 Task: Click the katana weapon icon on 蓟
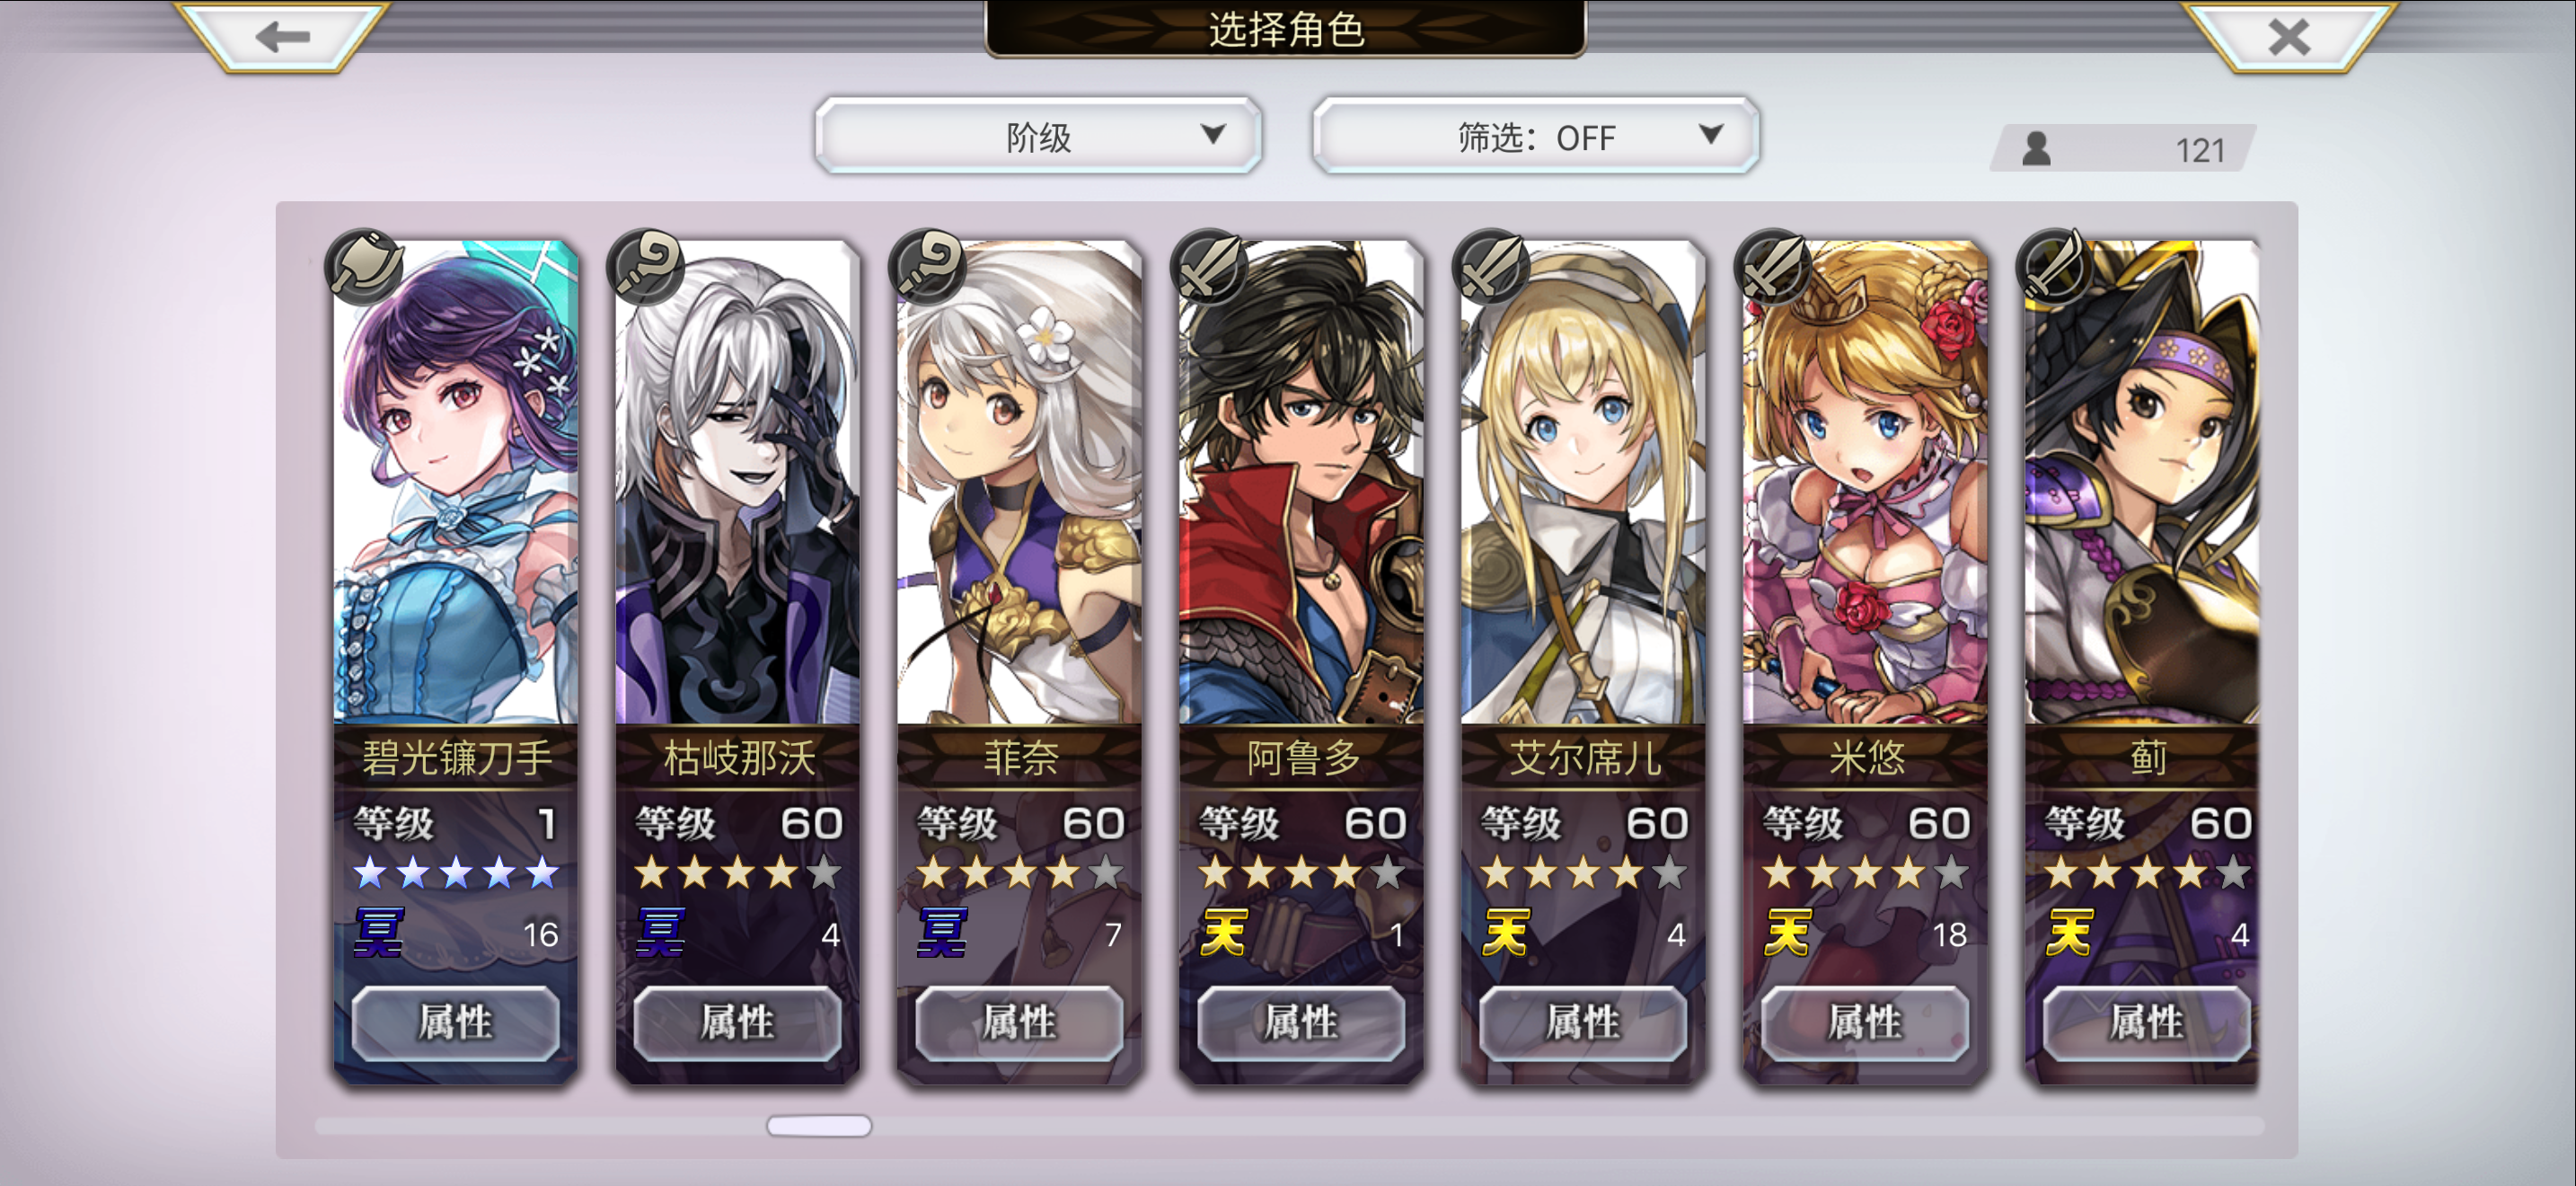(x=2056, y=266)
